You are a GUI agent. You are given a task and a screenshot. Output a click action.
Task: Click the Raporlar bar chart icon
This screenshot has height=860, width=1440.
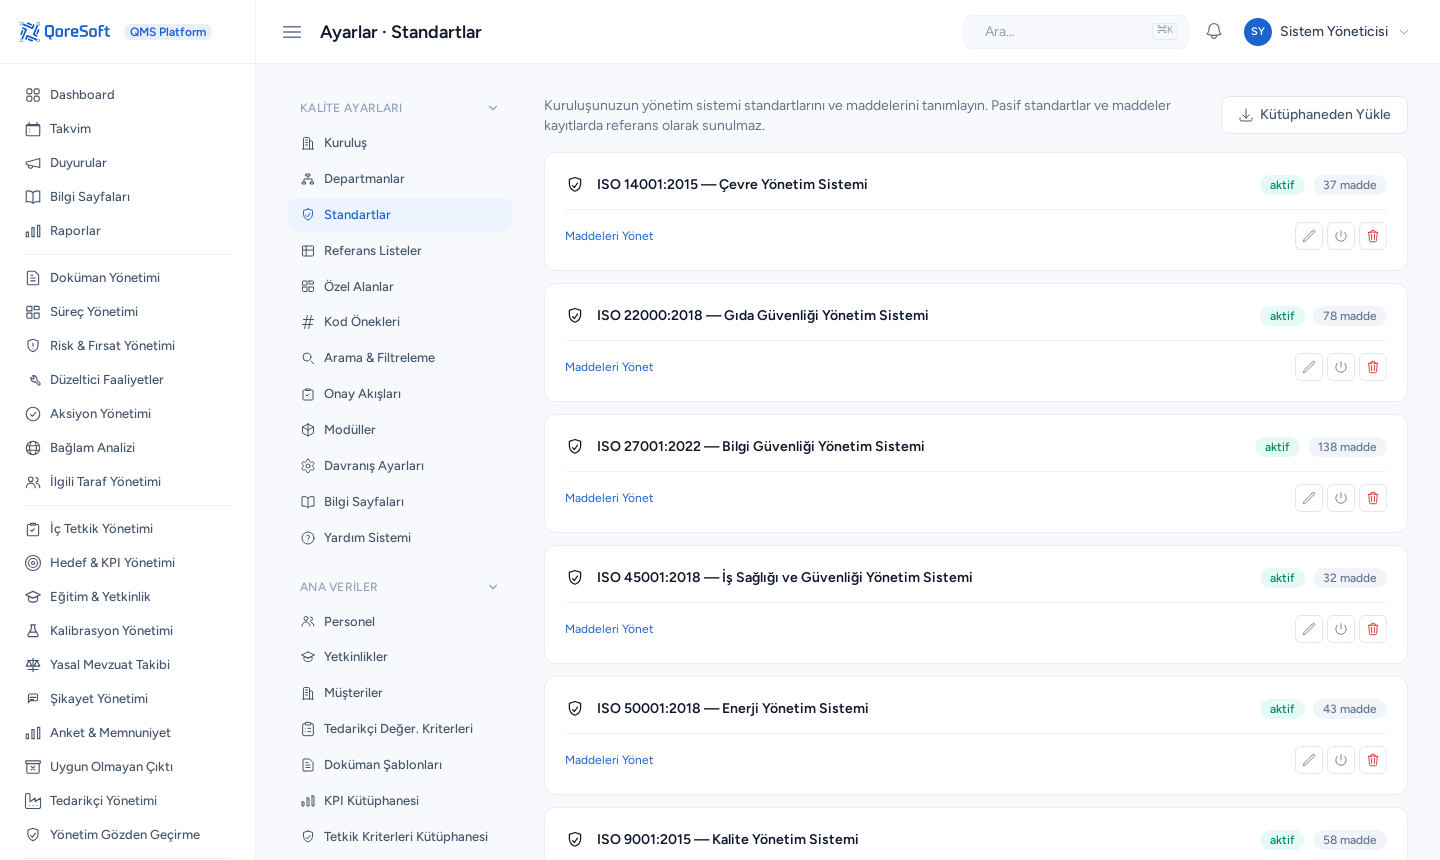(x=33, y=231)
